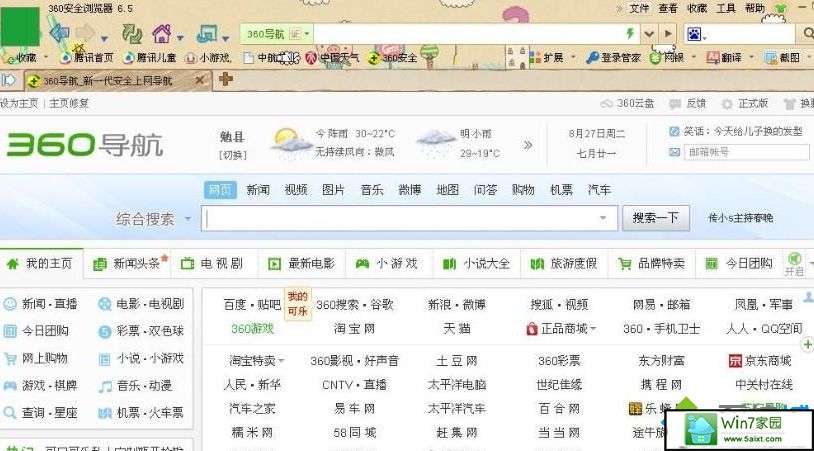Expand more weather with double chevron
Image resolution: width=814 pixels, height=451 pixels.
point(528,145)
